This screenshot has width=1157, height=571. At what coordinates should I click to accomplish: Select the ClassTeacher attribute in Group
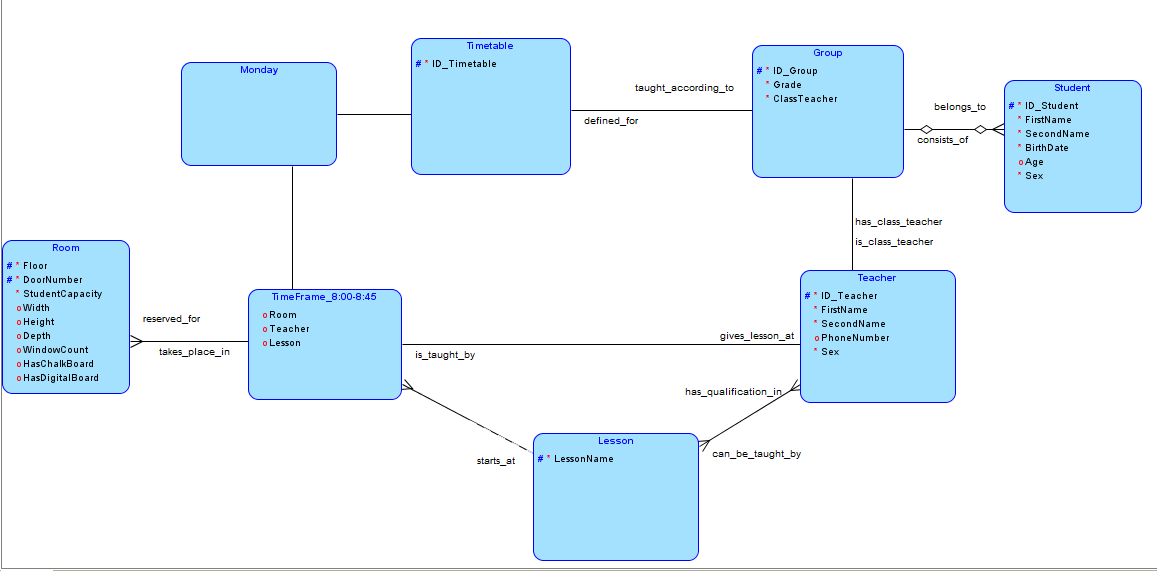[805, 99]
